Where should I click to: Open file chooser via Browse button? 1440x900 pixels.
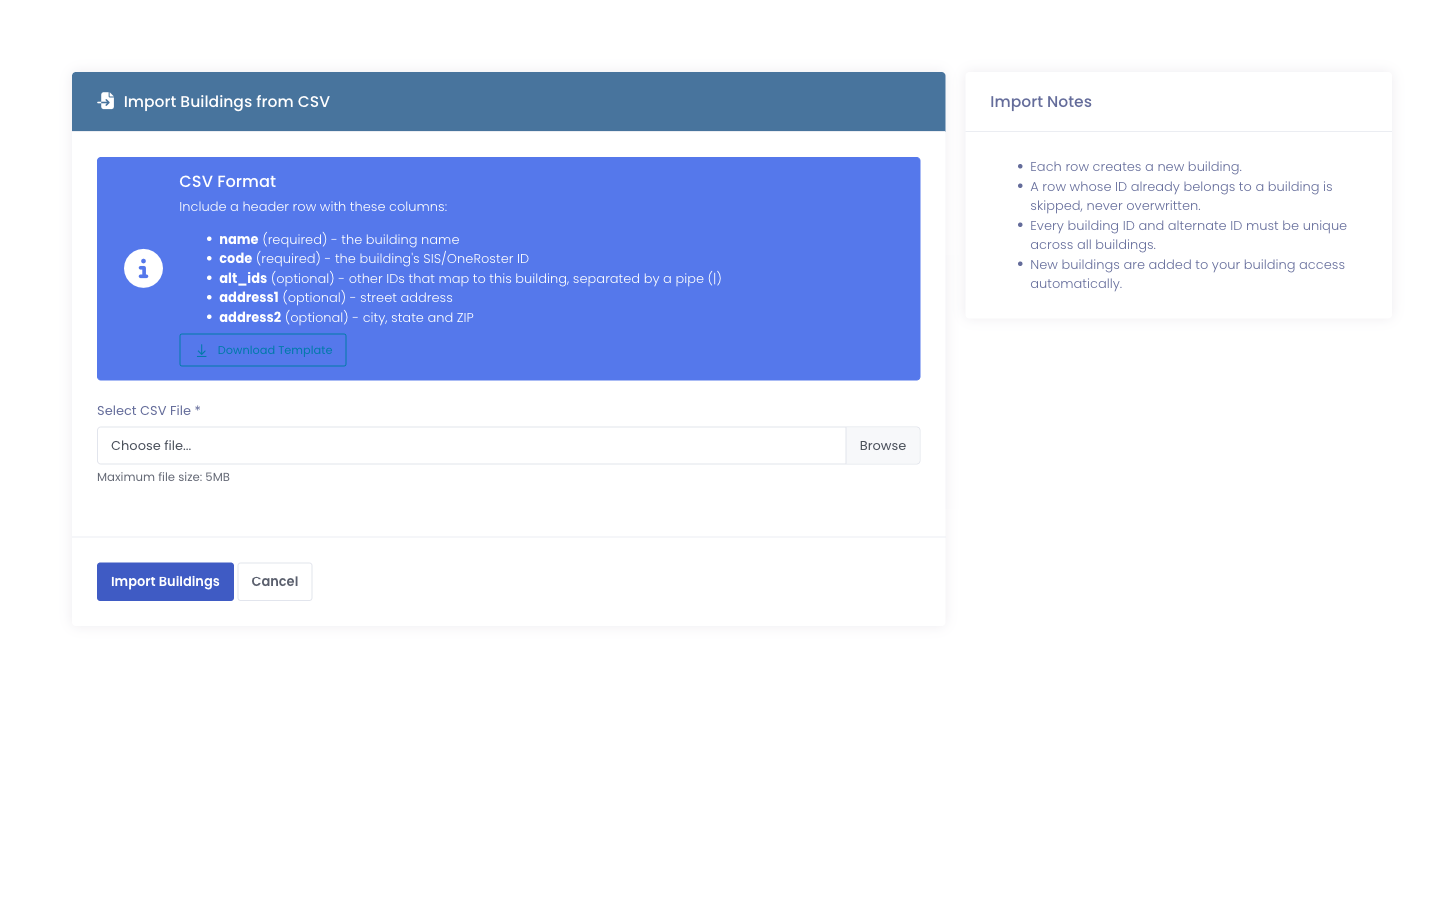click(x=883, y=446)
